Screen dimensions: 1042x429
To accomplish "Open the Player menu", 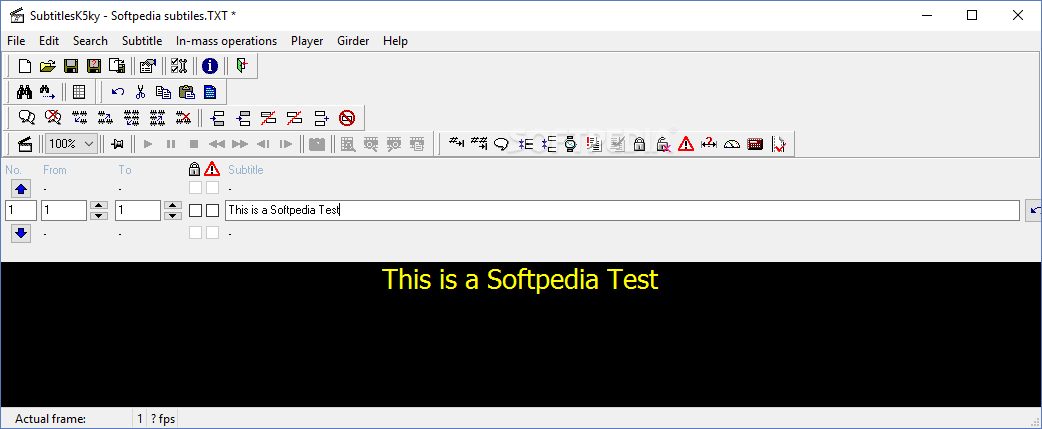I will pos(307,41).
